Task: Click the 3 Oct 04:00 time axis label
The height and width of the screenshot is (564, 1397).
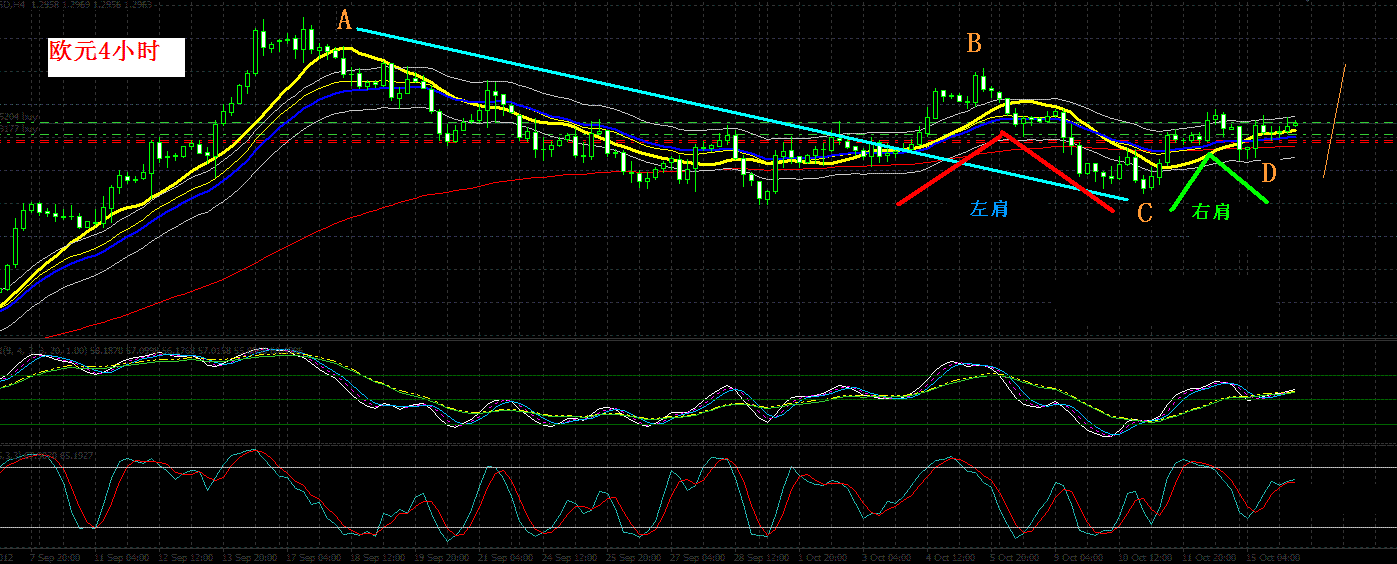Action: (x=887, y=556)
